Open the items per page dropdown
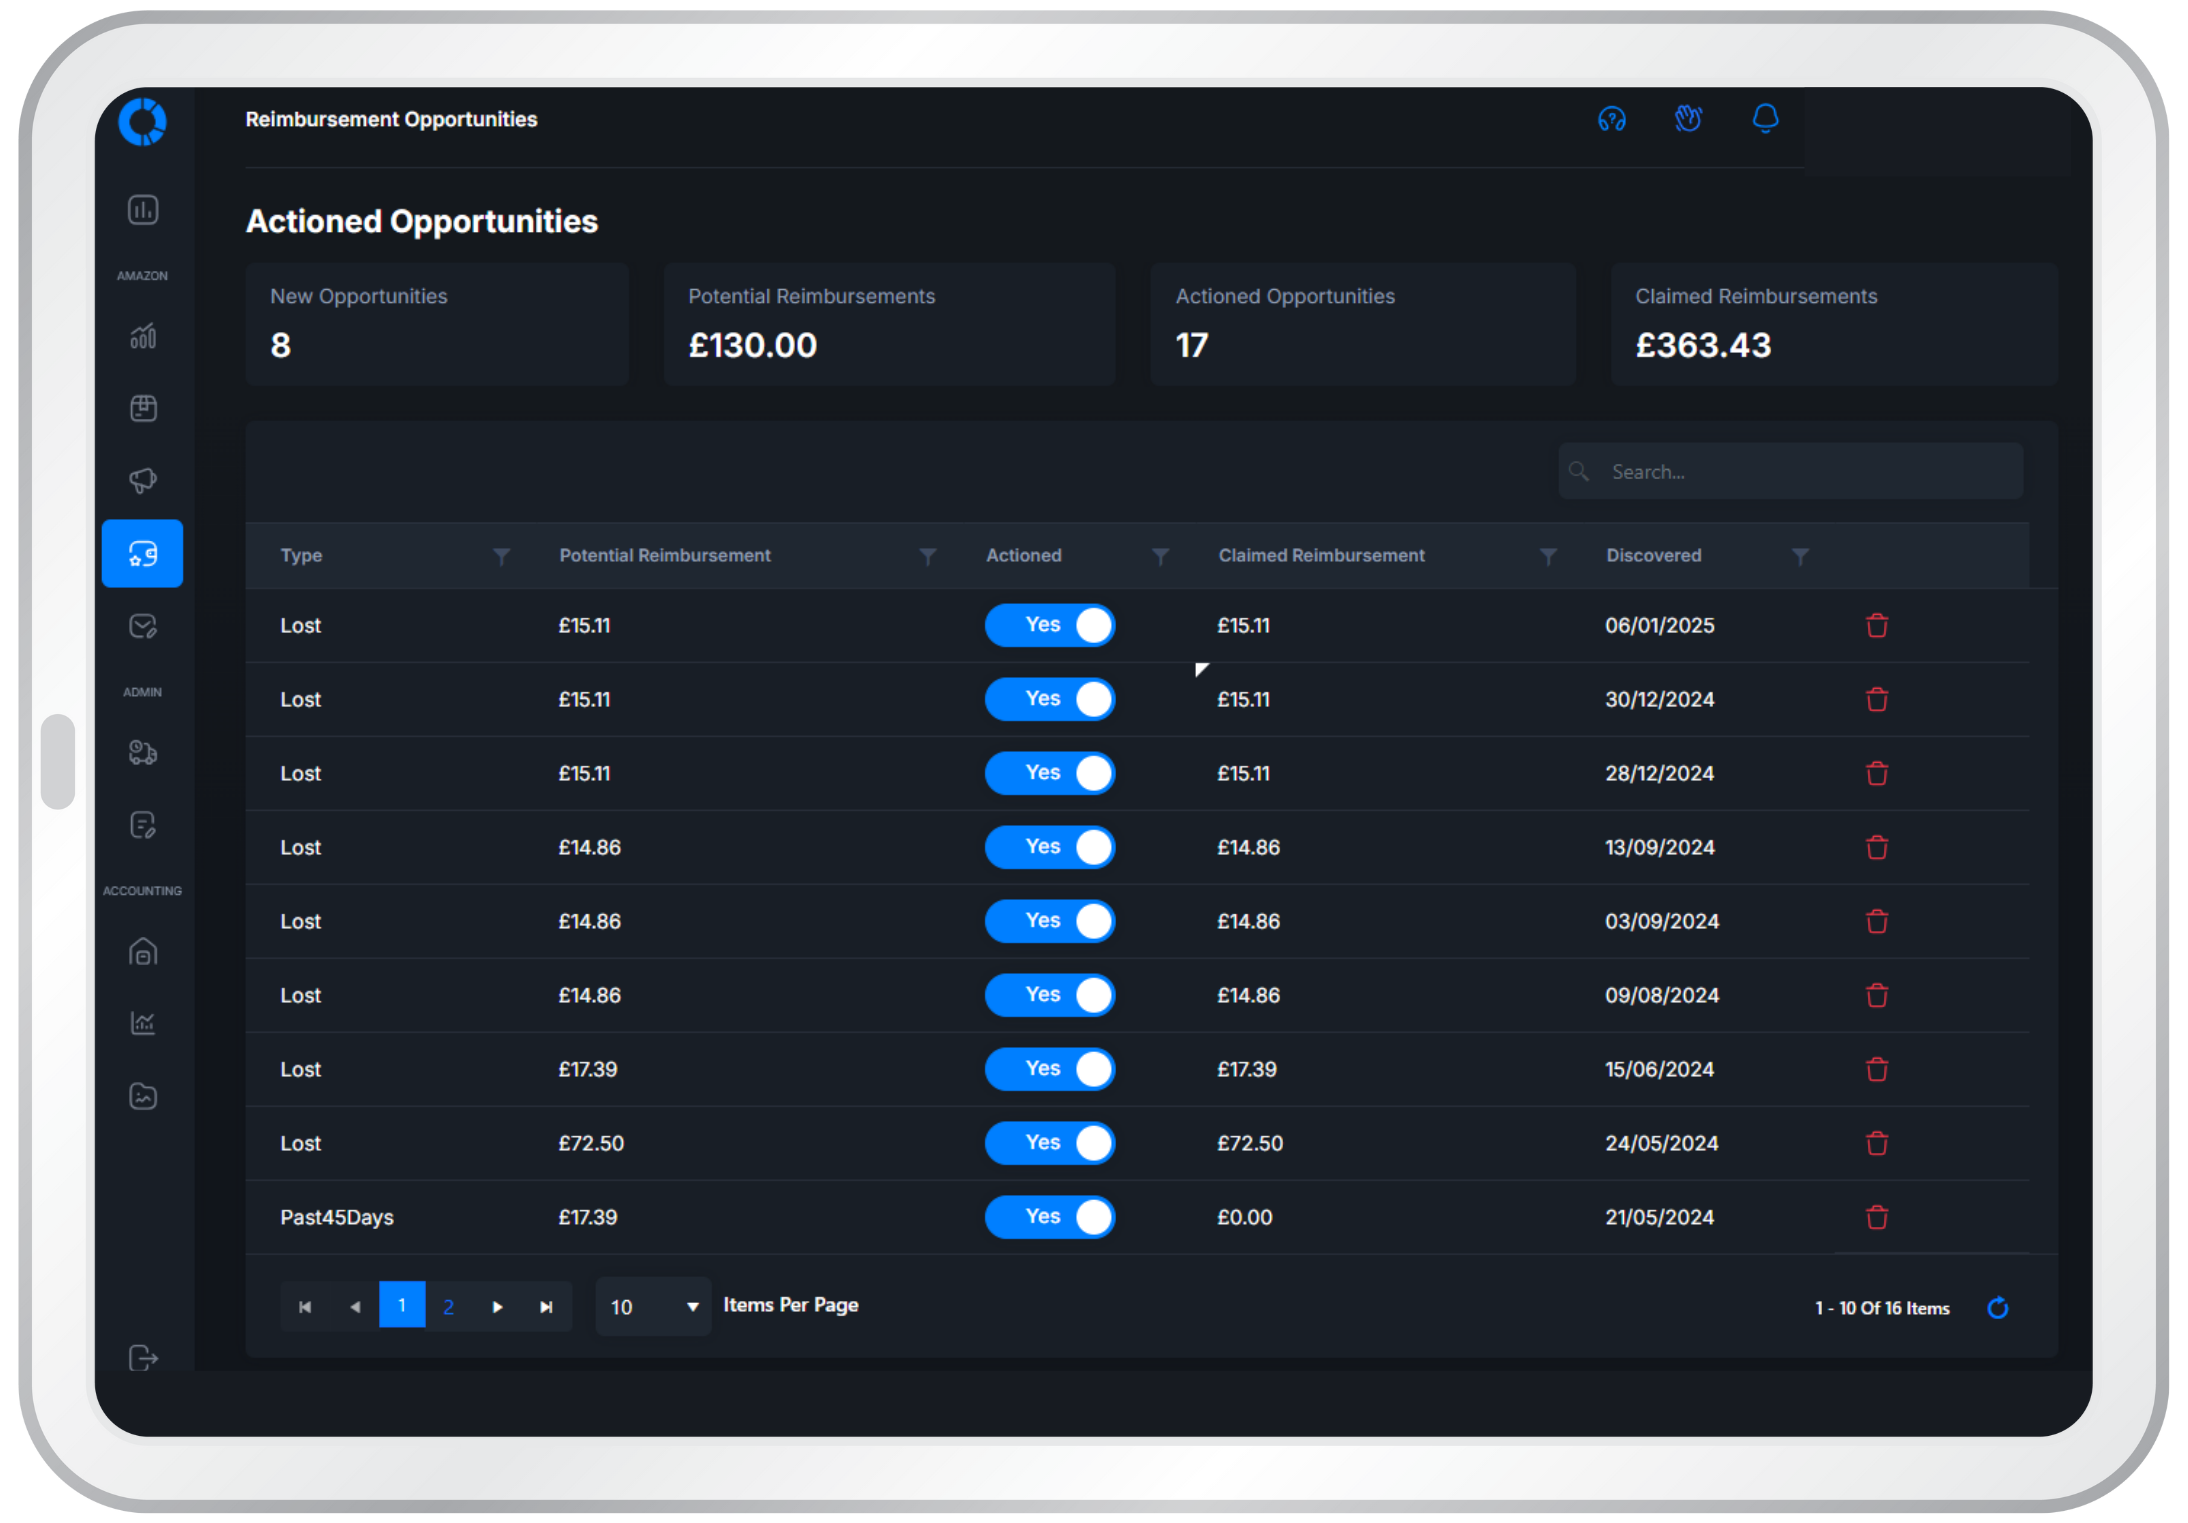2188x1523 pixels. [x=653, y=1307]
